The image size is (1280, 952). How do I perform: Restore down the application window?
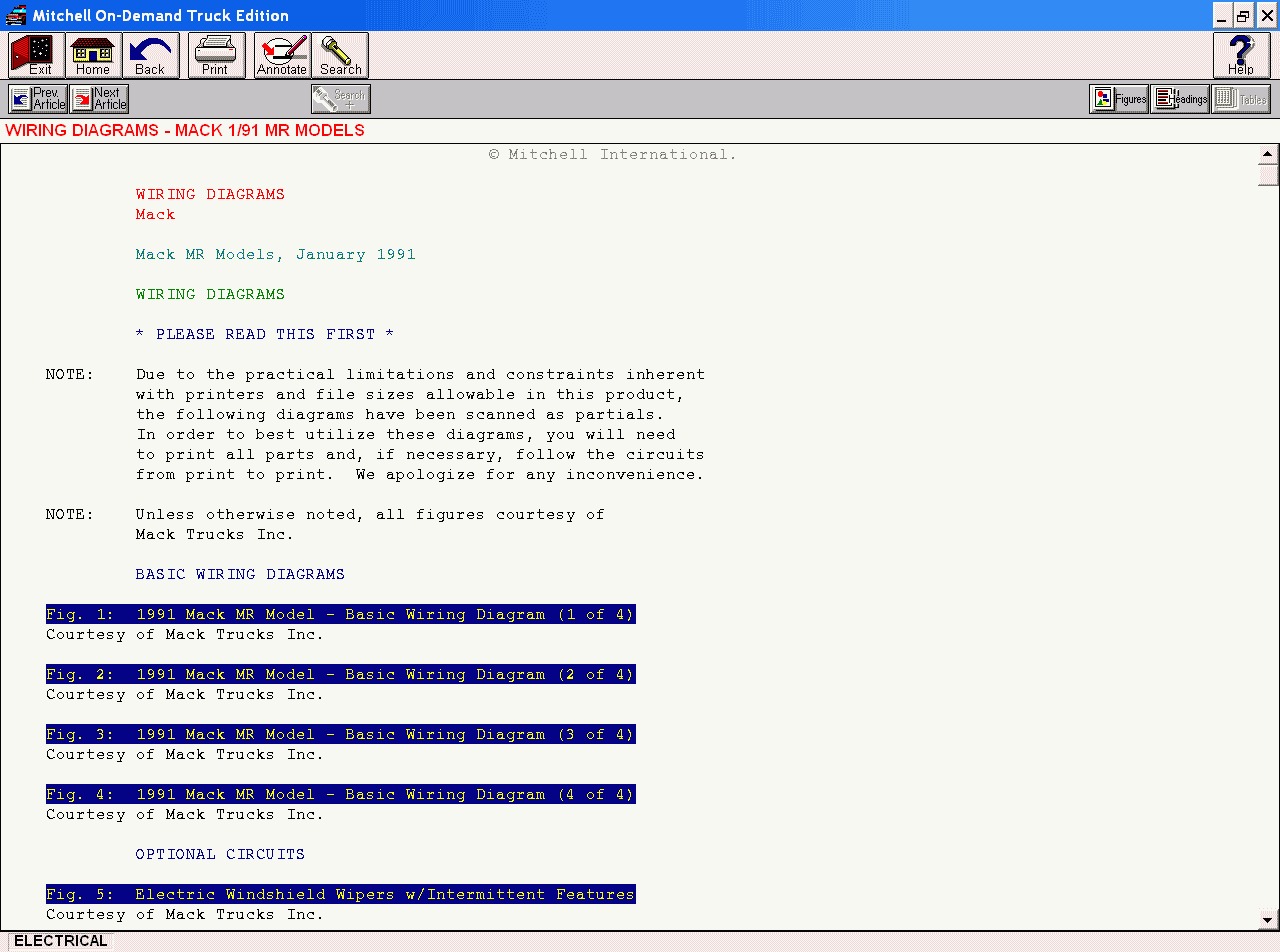click(x=1243, y=15)
